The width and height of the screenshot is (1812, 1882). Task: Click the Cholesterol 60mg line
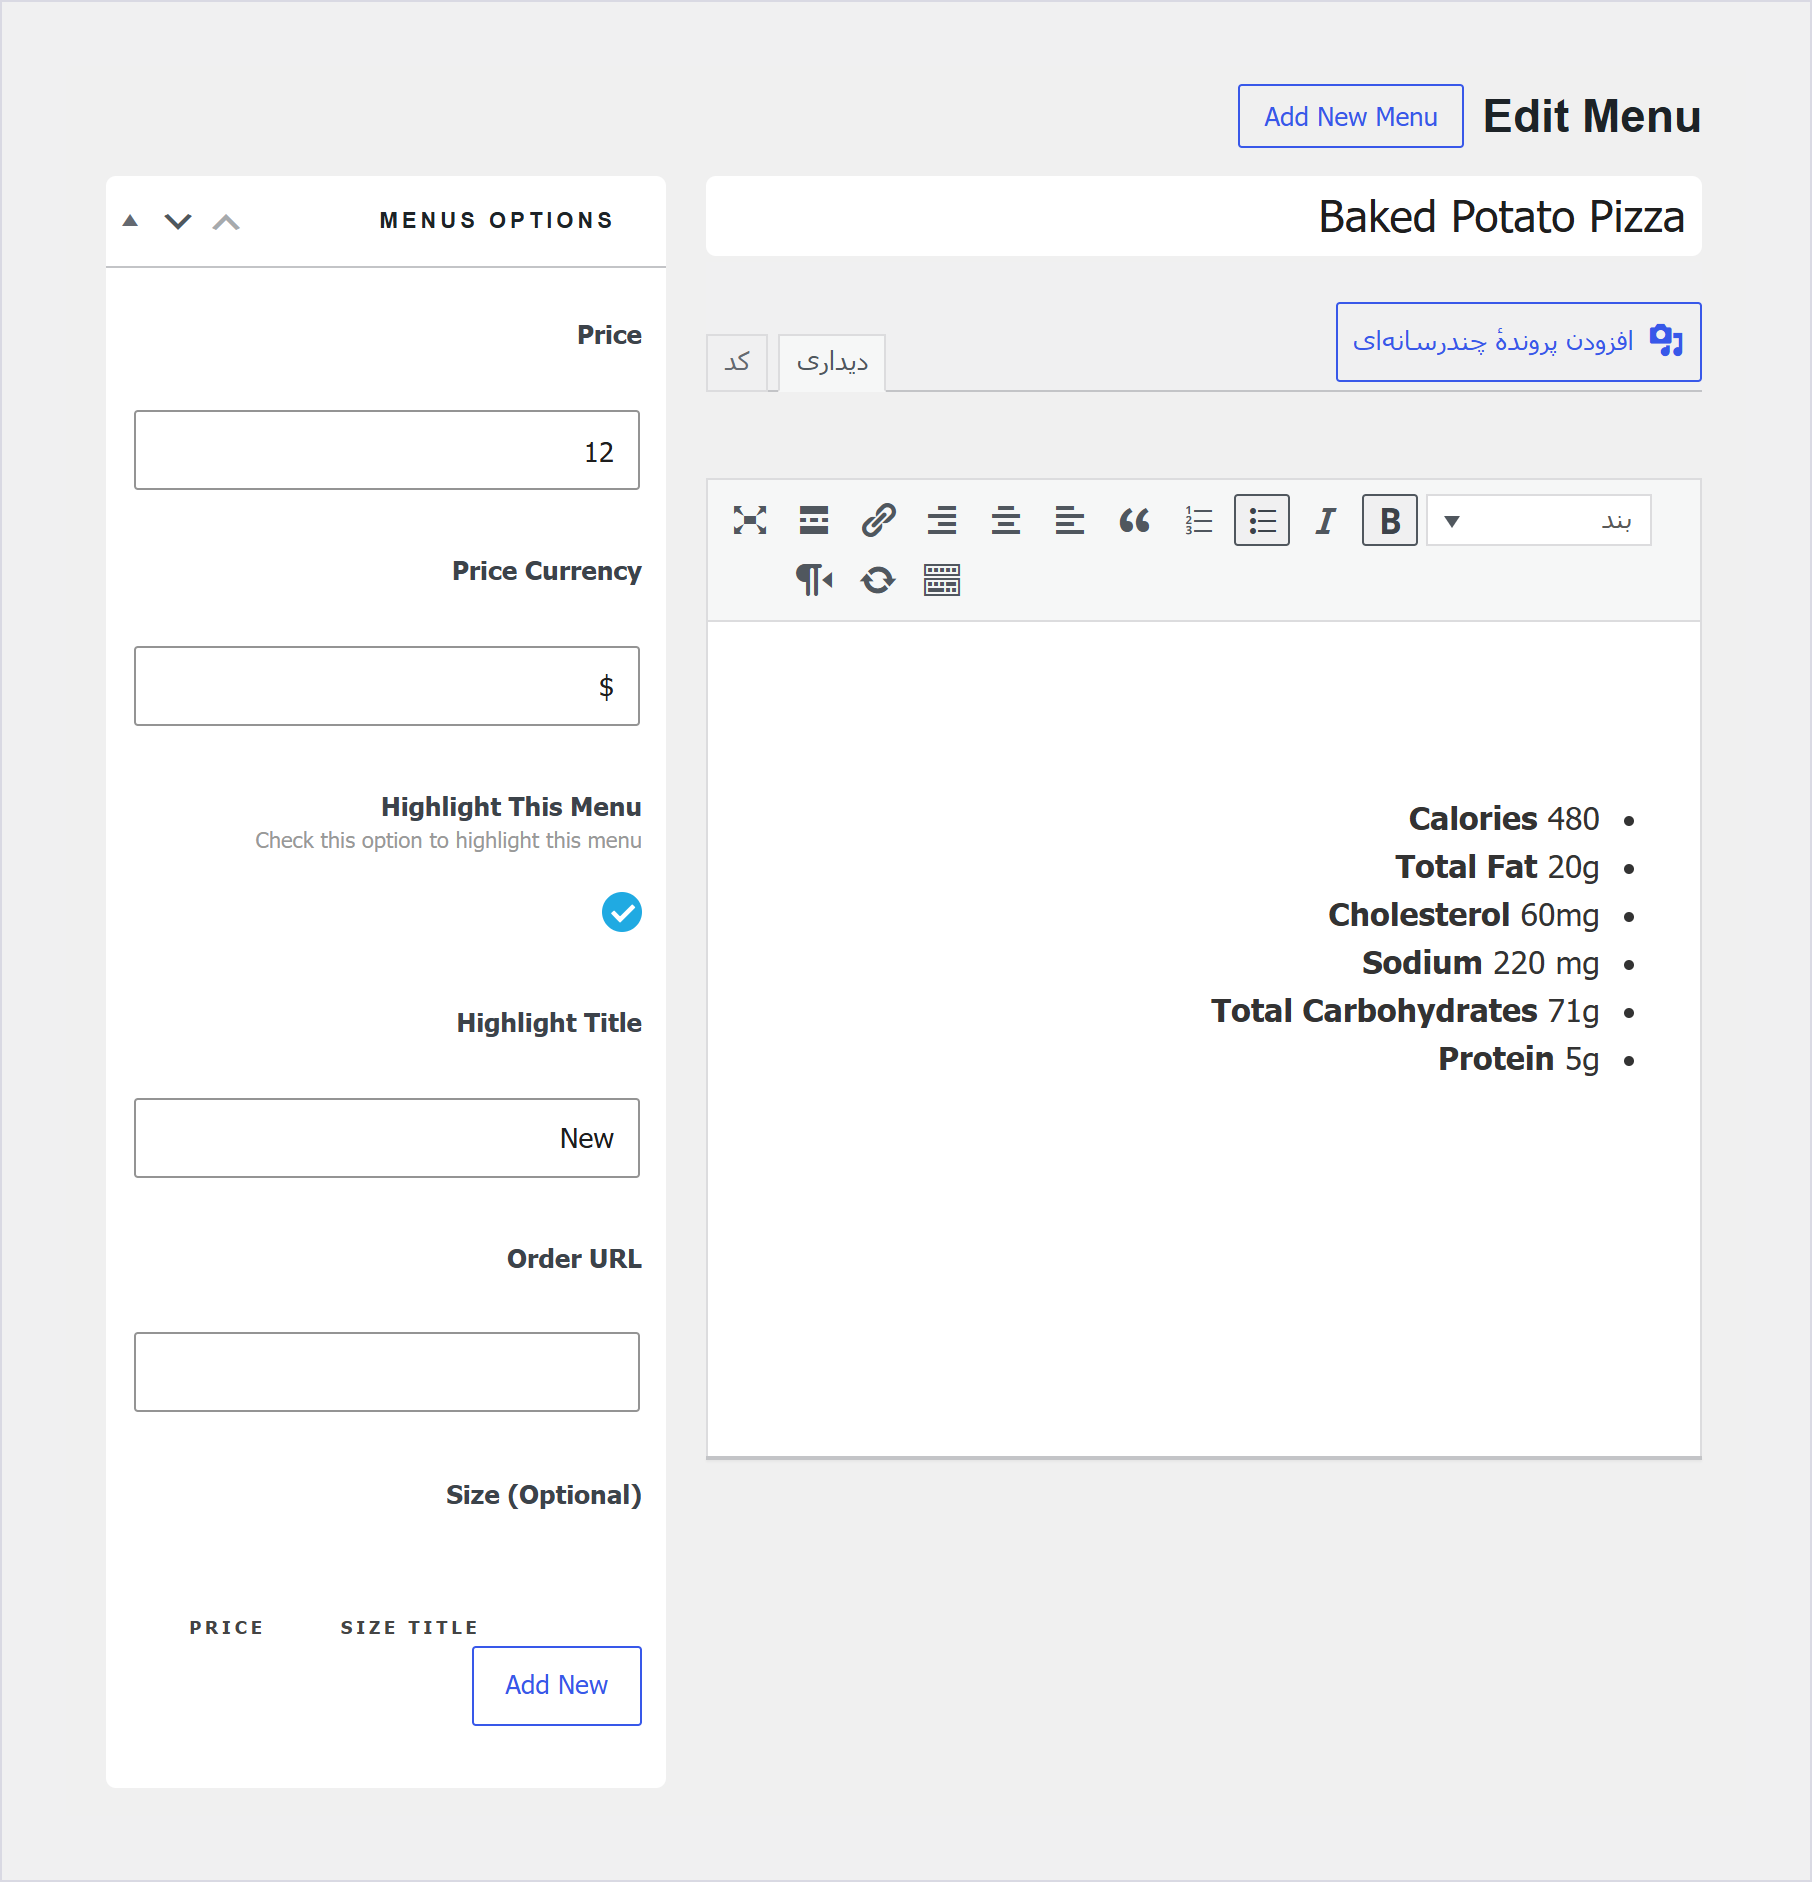click(x=1464, y=915)
